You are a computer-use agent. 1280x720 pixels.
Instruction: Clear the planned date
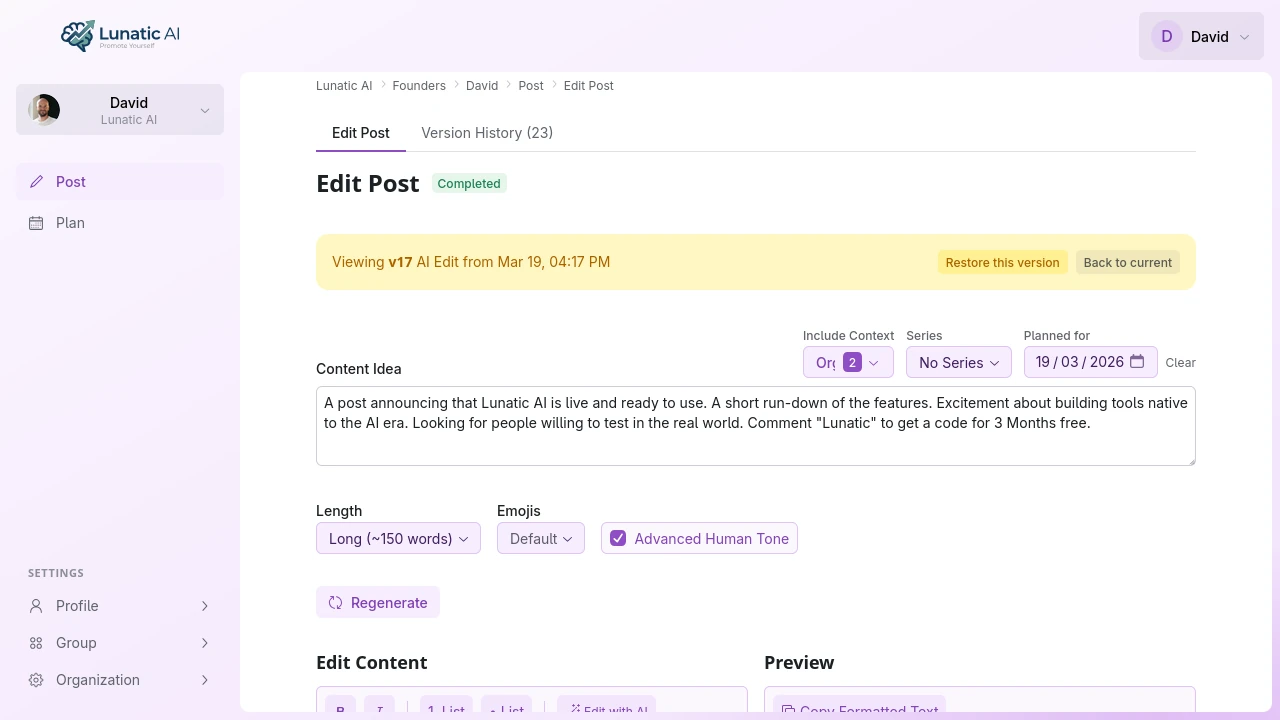[x=1181, y=362]
